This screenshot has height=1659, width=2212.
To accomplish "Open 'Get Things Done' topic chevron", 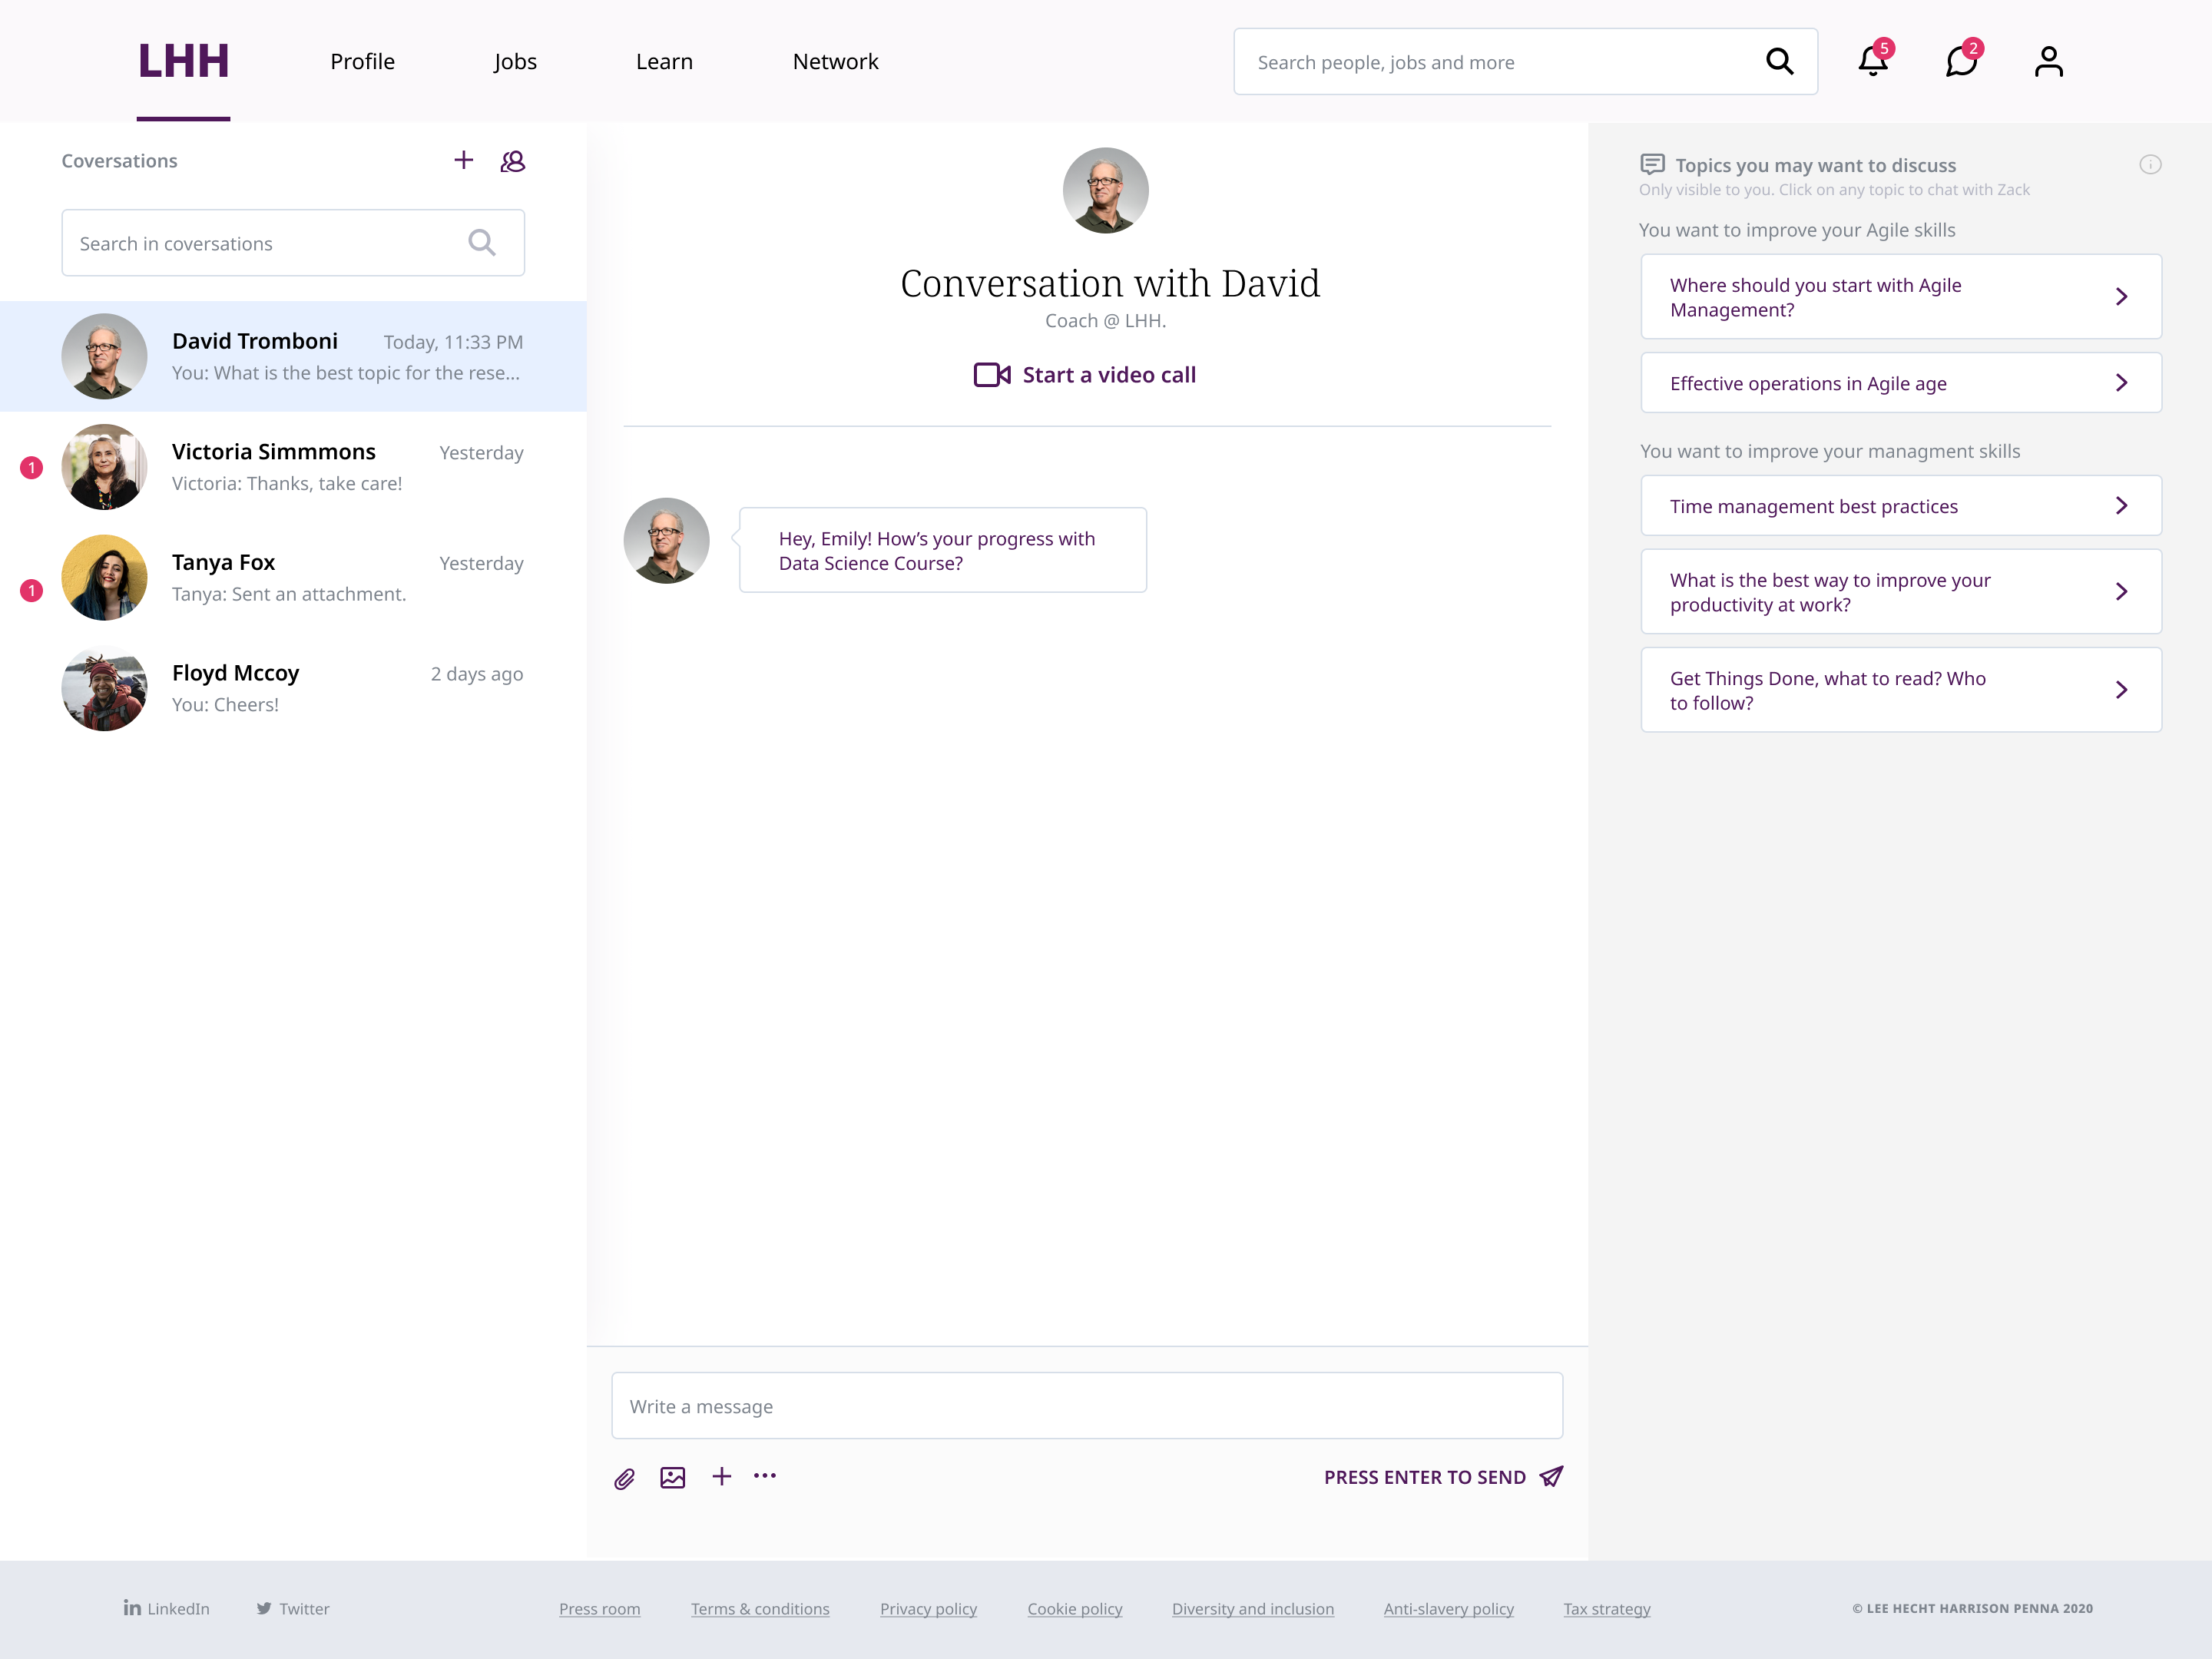I will [2121, 690].
